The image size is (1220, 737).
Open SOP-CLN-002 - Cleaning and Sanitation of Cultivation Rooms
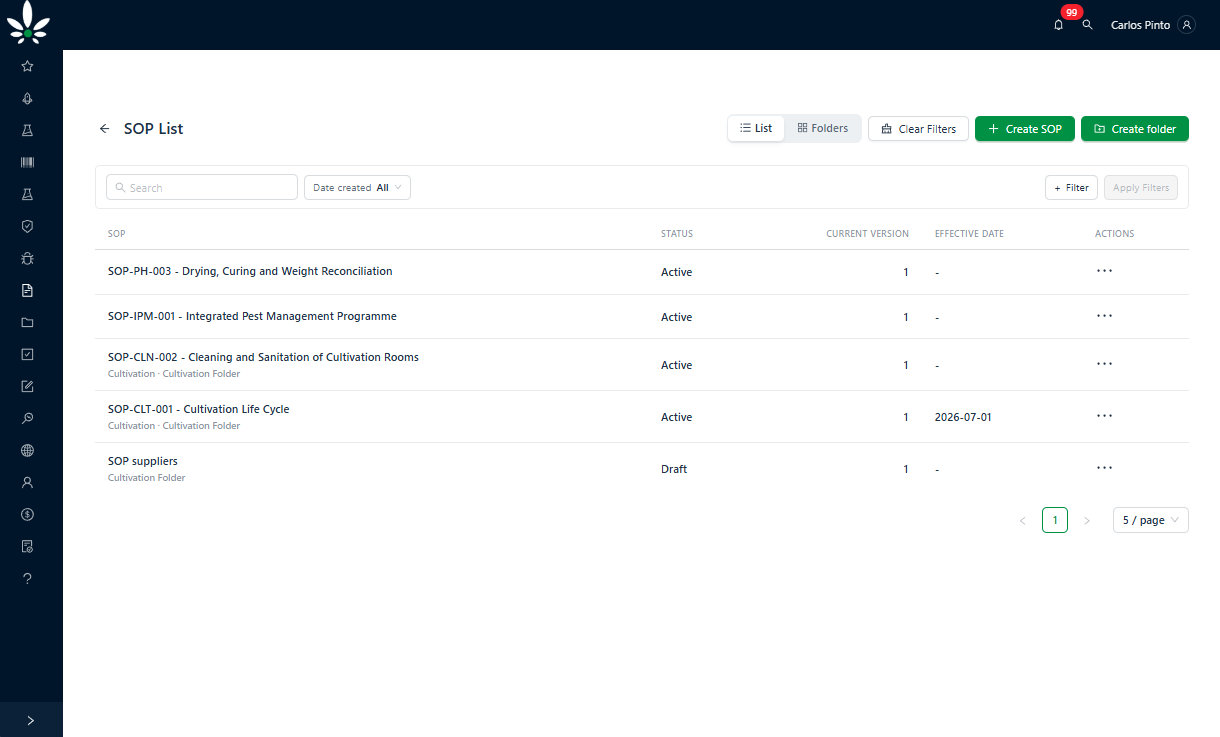263,357
